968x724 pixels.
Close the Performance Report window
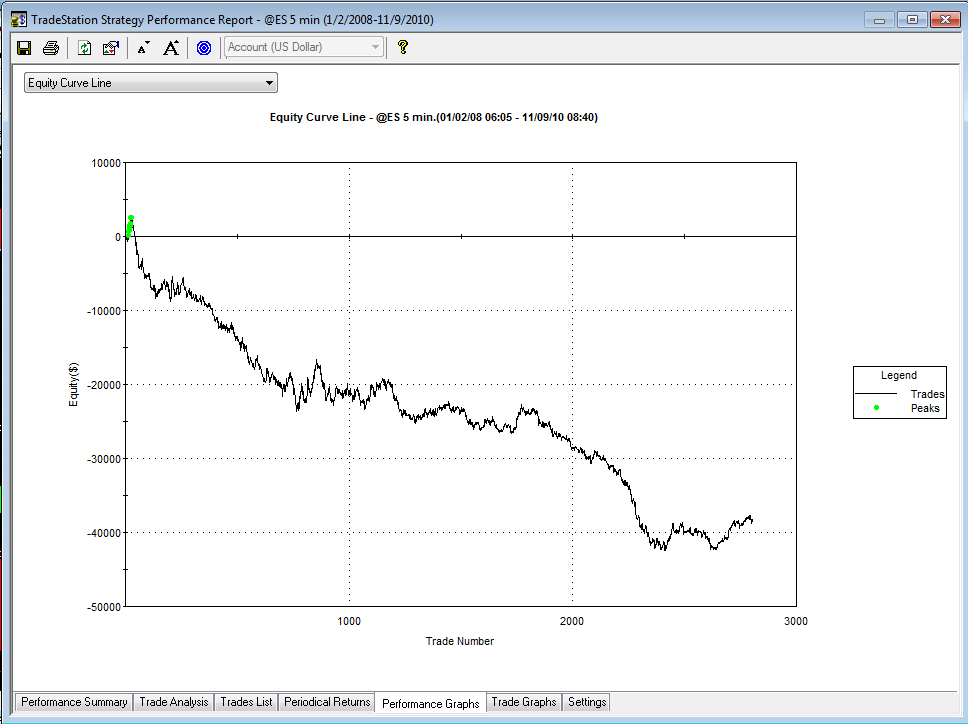945,20
